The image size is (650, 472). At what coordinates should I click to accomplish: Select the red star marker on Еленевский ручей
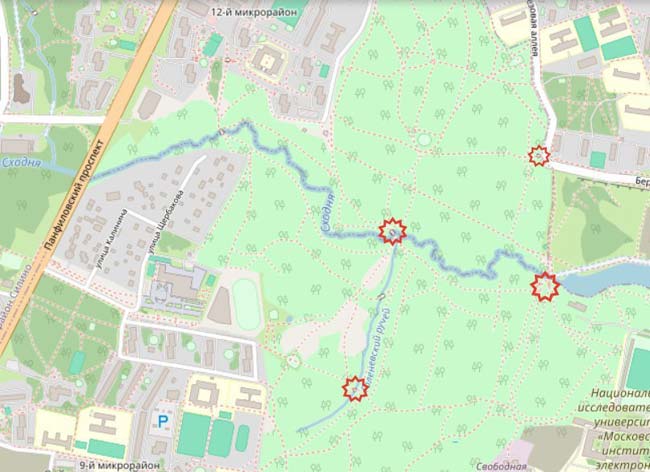[x=355, y=389]
